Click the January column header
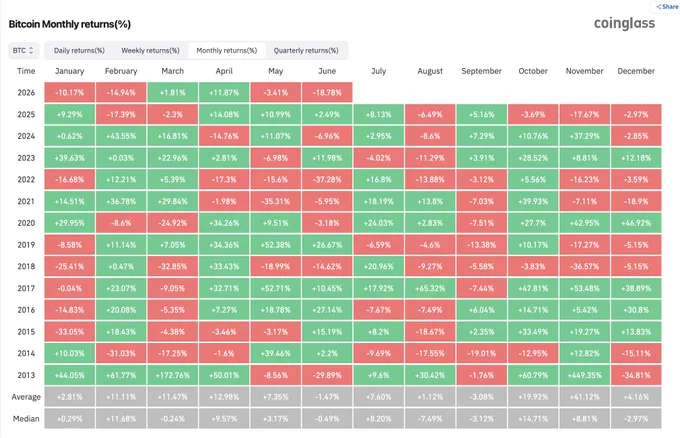Viewport: 680px width, 438px height. click(69, 71)
